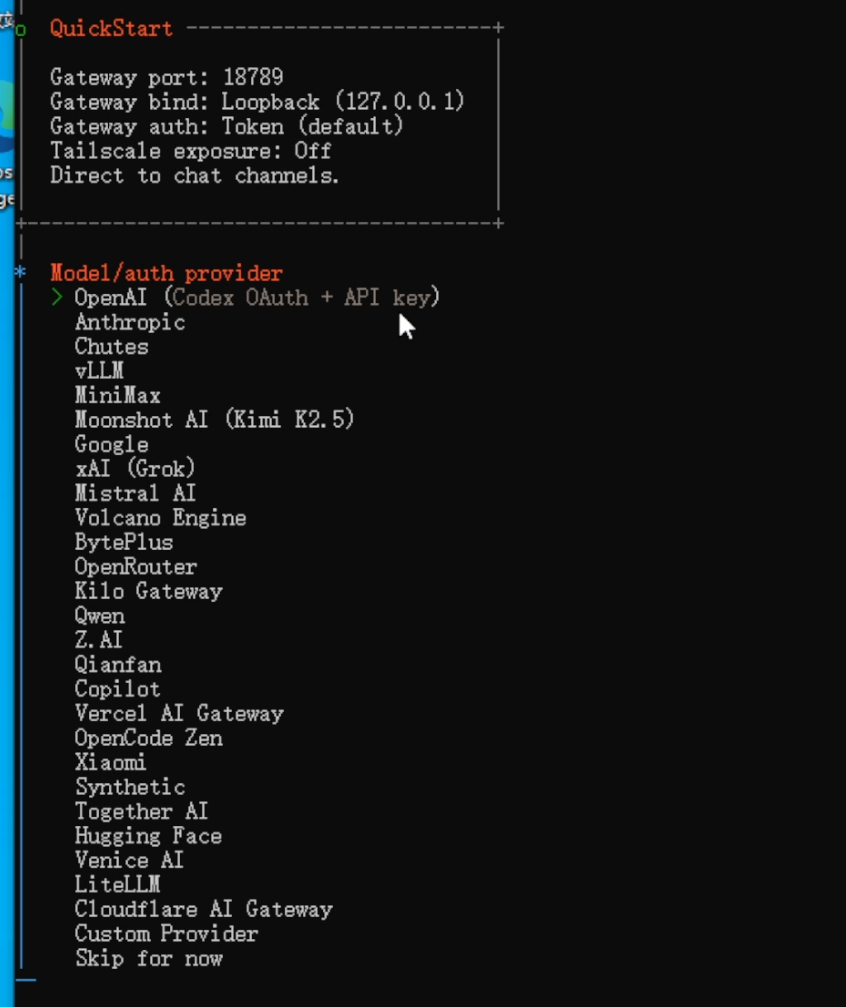Select the LiteLLM provider
This screenshot has height=1007, width=846.
[117, 885]
